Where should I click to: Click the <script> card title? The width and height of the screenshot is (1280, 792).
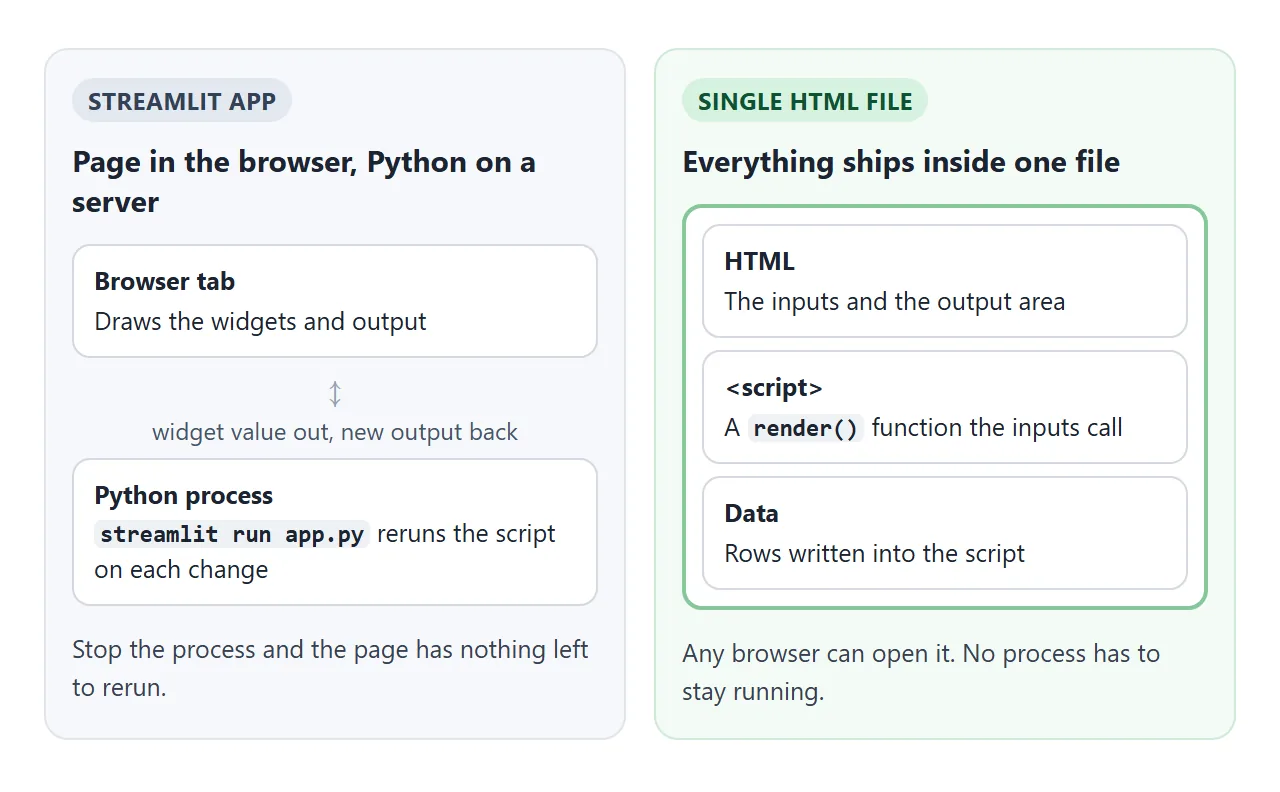tap(774, 388)
